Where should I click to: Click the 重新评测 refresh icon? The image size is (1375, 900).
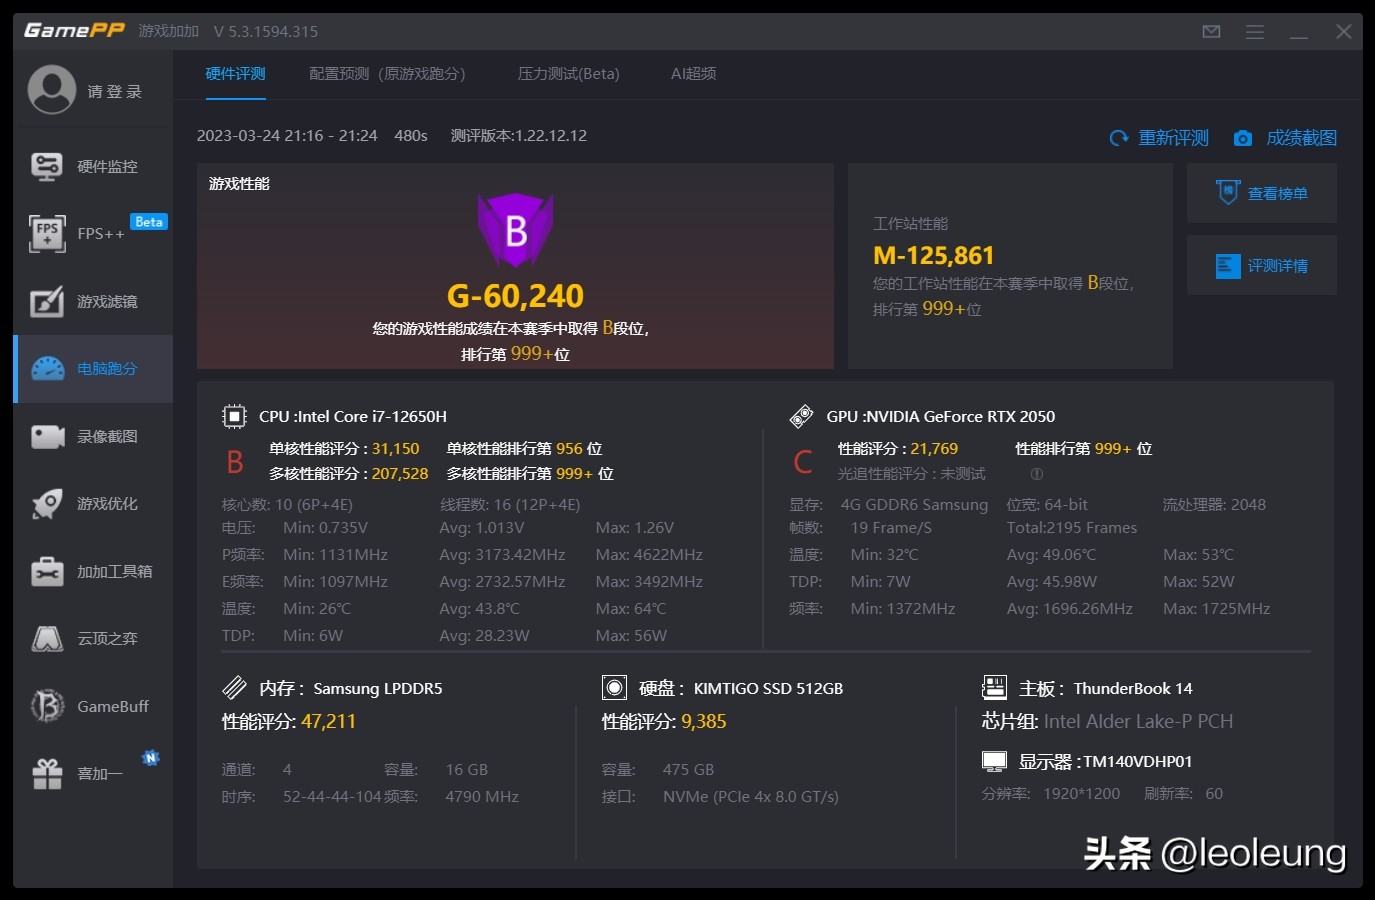(1119, 138)
